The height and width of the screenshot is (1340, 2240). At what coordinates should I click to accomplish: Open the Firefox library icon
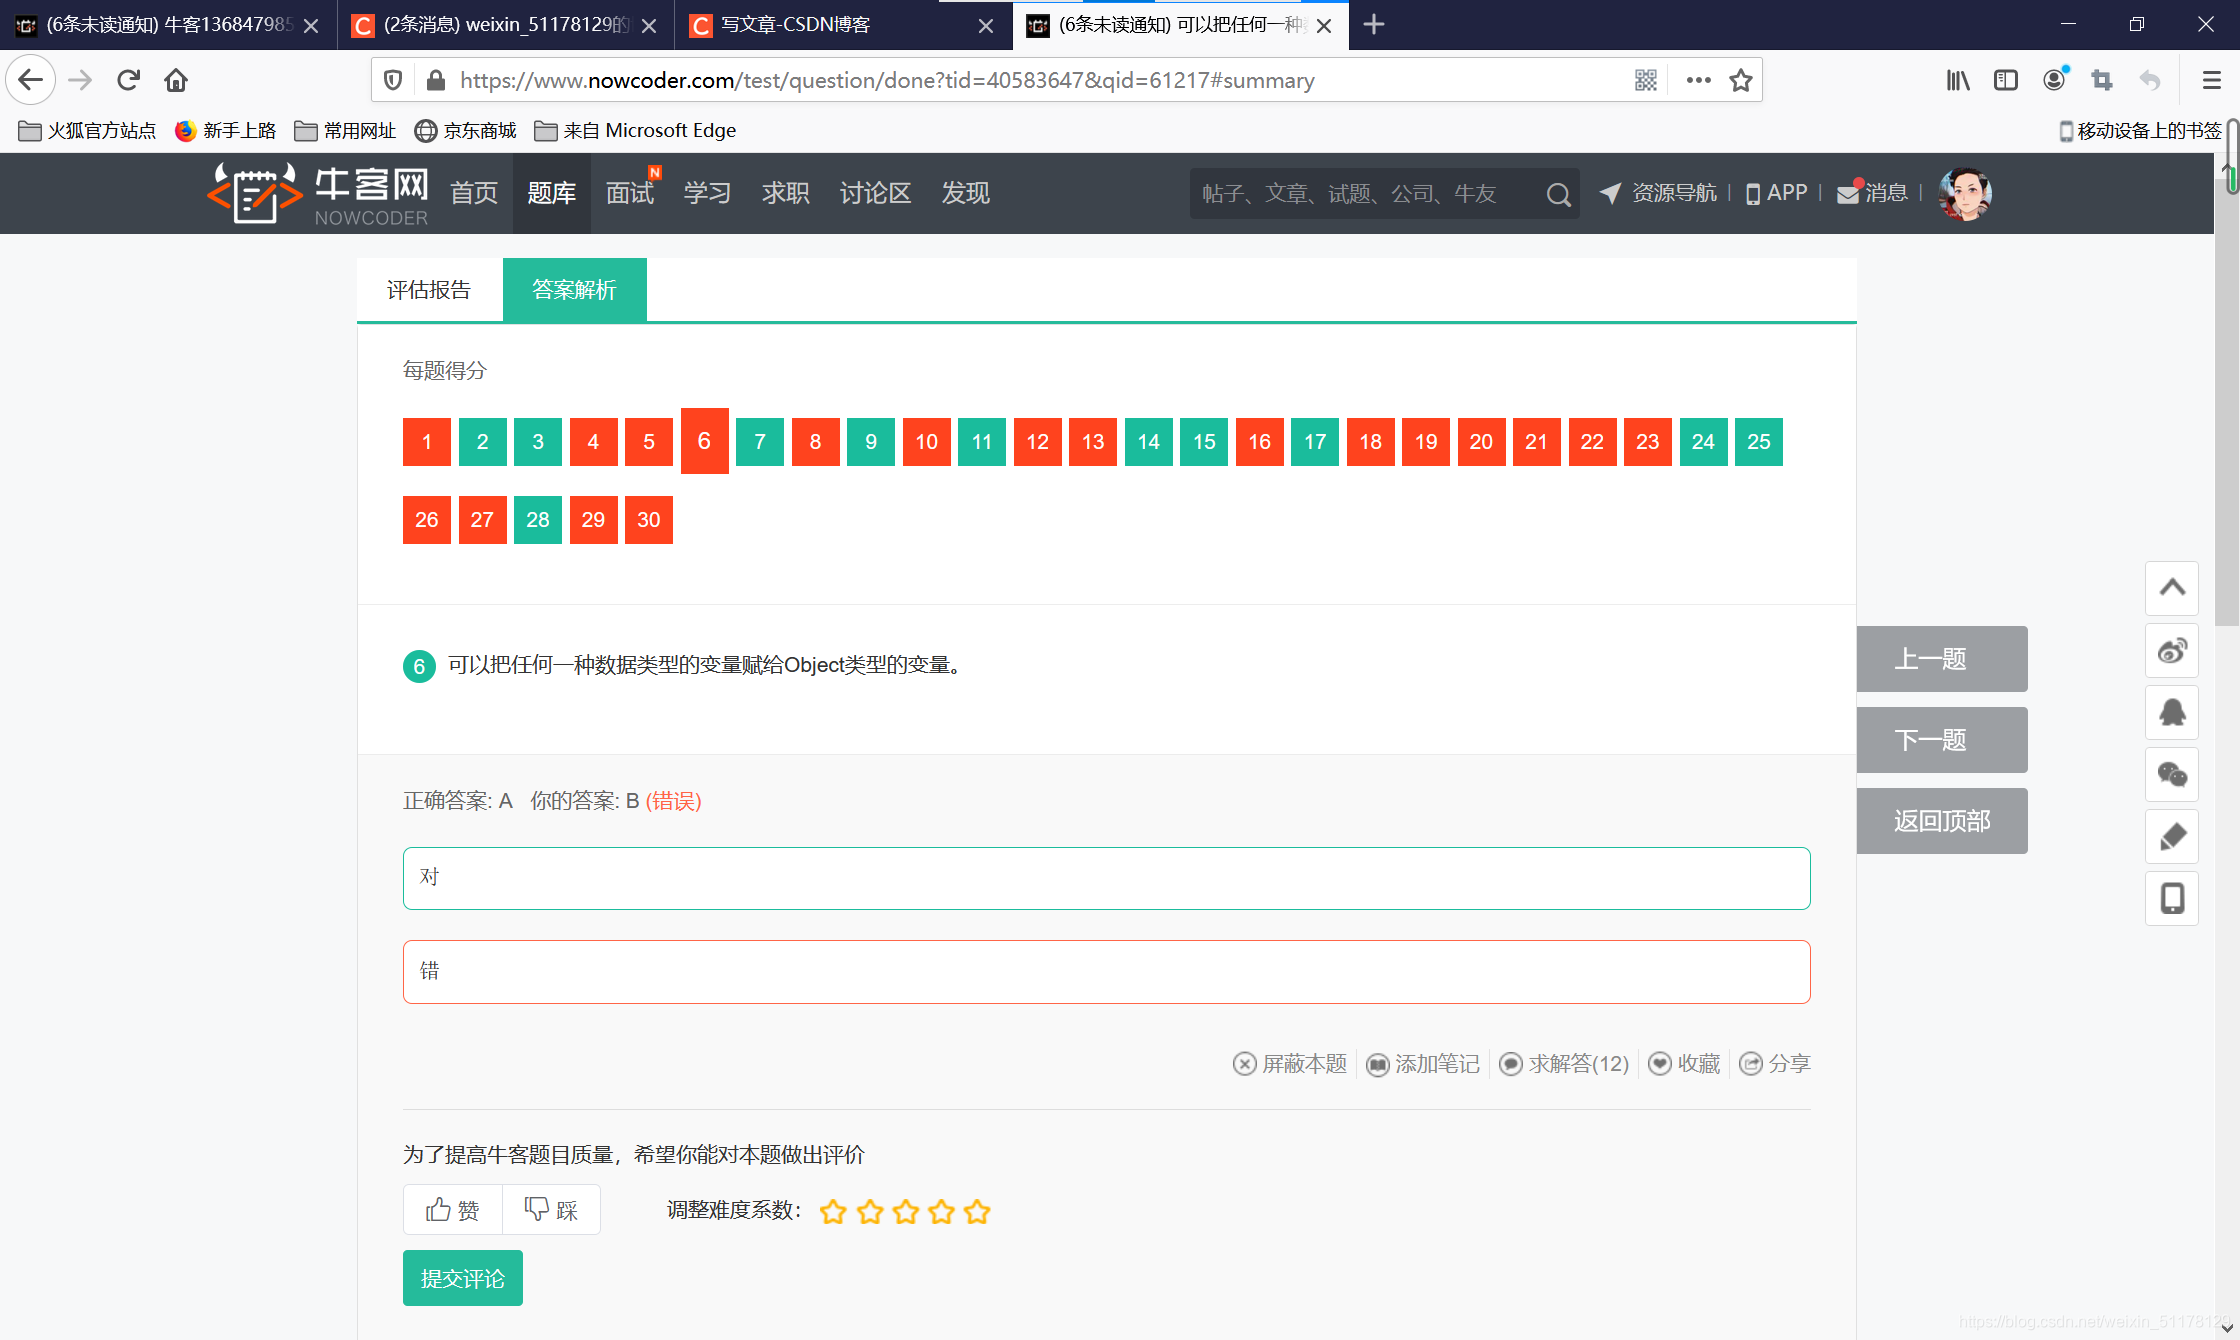[x=1958, y=80]
